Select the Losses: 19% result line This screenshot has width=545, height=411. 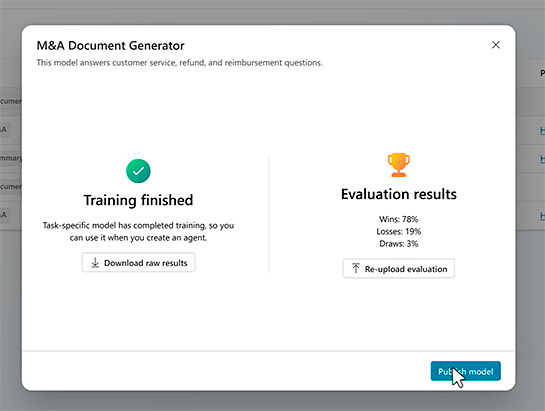click(399, 231)
